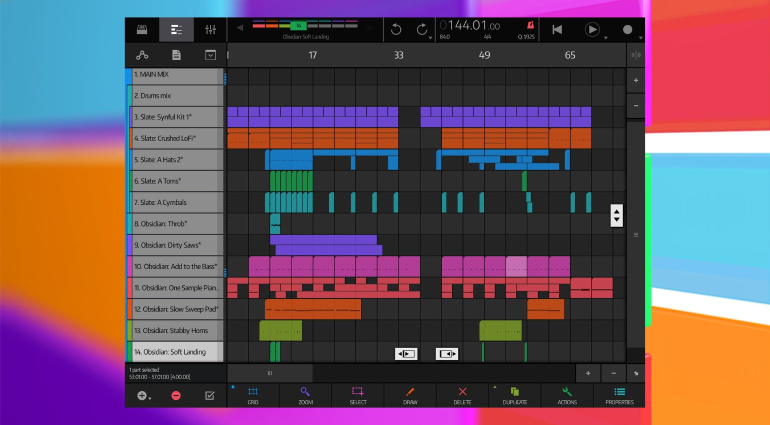Image resolution: width=770 pixels, height=425 pixels.
Task: Activate the Select marquee tool
Action: [358, 395]
